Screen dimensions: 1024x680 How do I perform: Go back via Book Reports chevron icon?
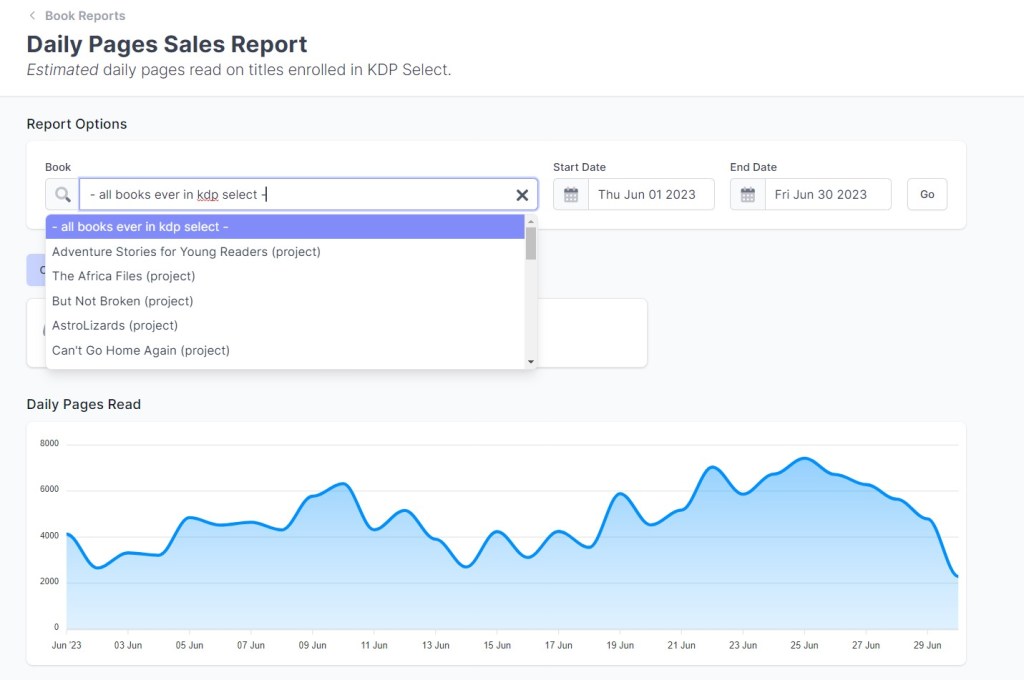click(32, 16)
